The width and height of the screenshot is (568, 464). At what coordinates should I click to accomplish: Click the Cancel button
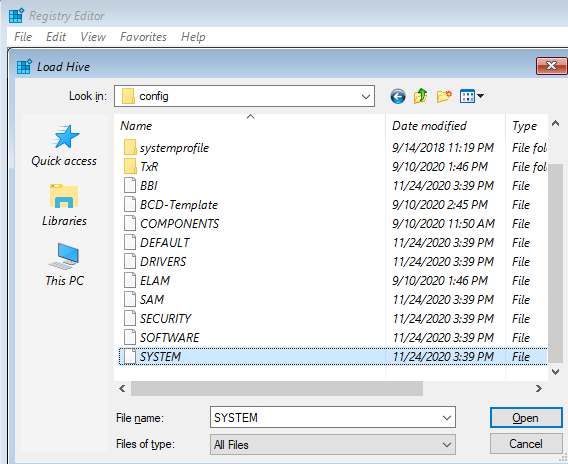[526, 444]
